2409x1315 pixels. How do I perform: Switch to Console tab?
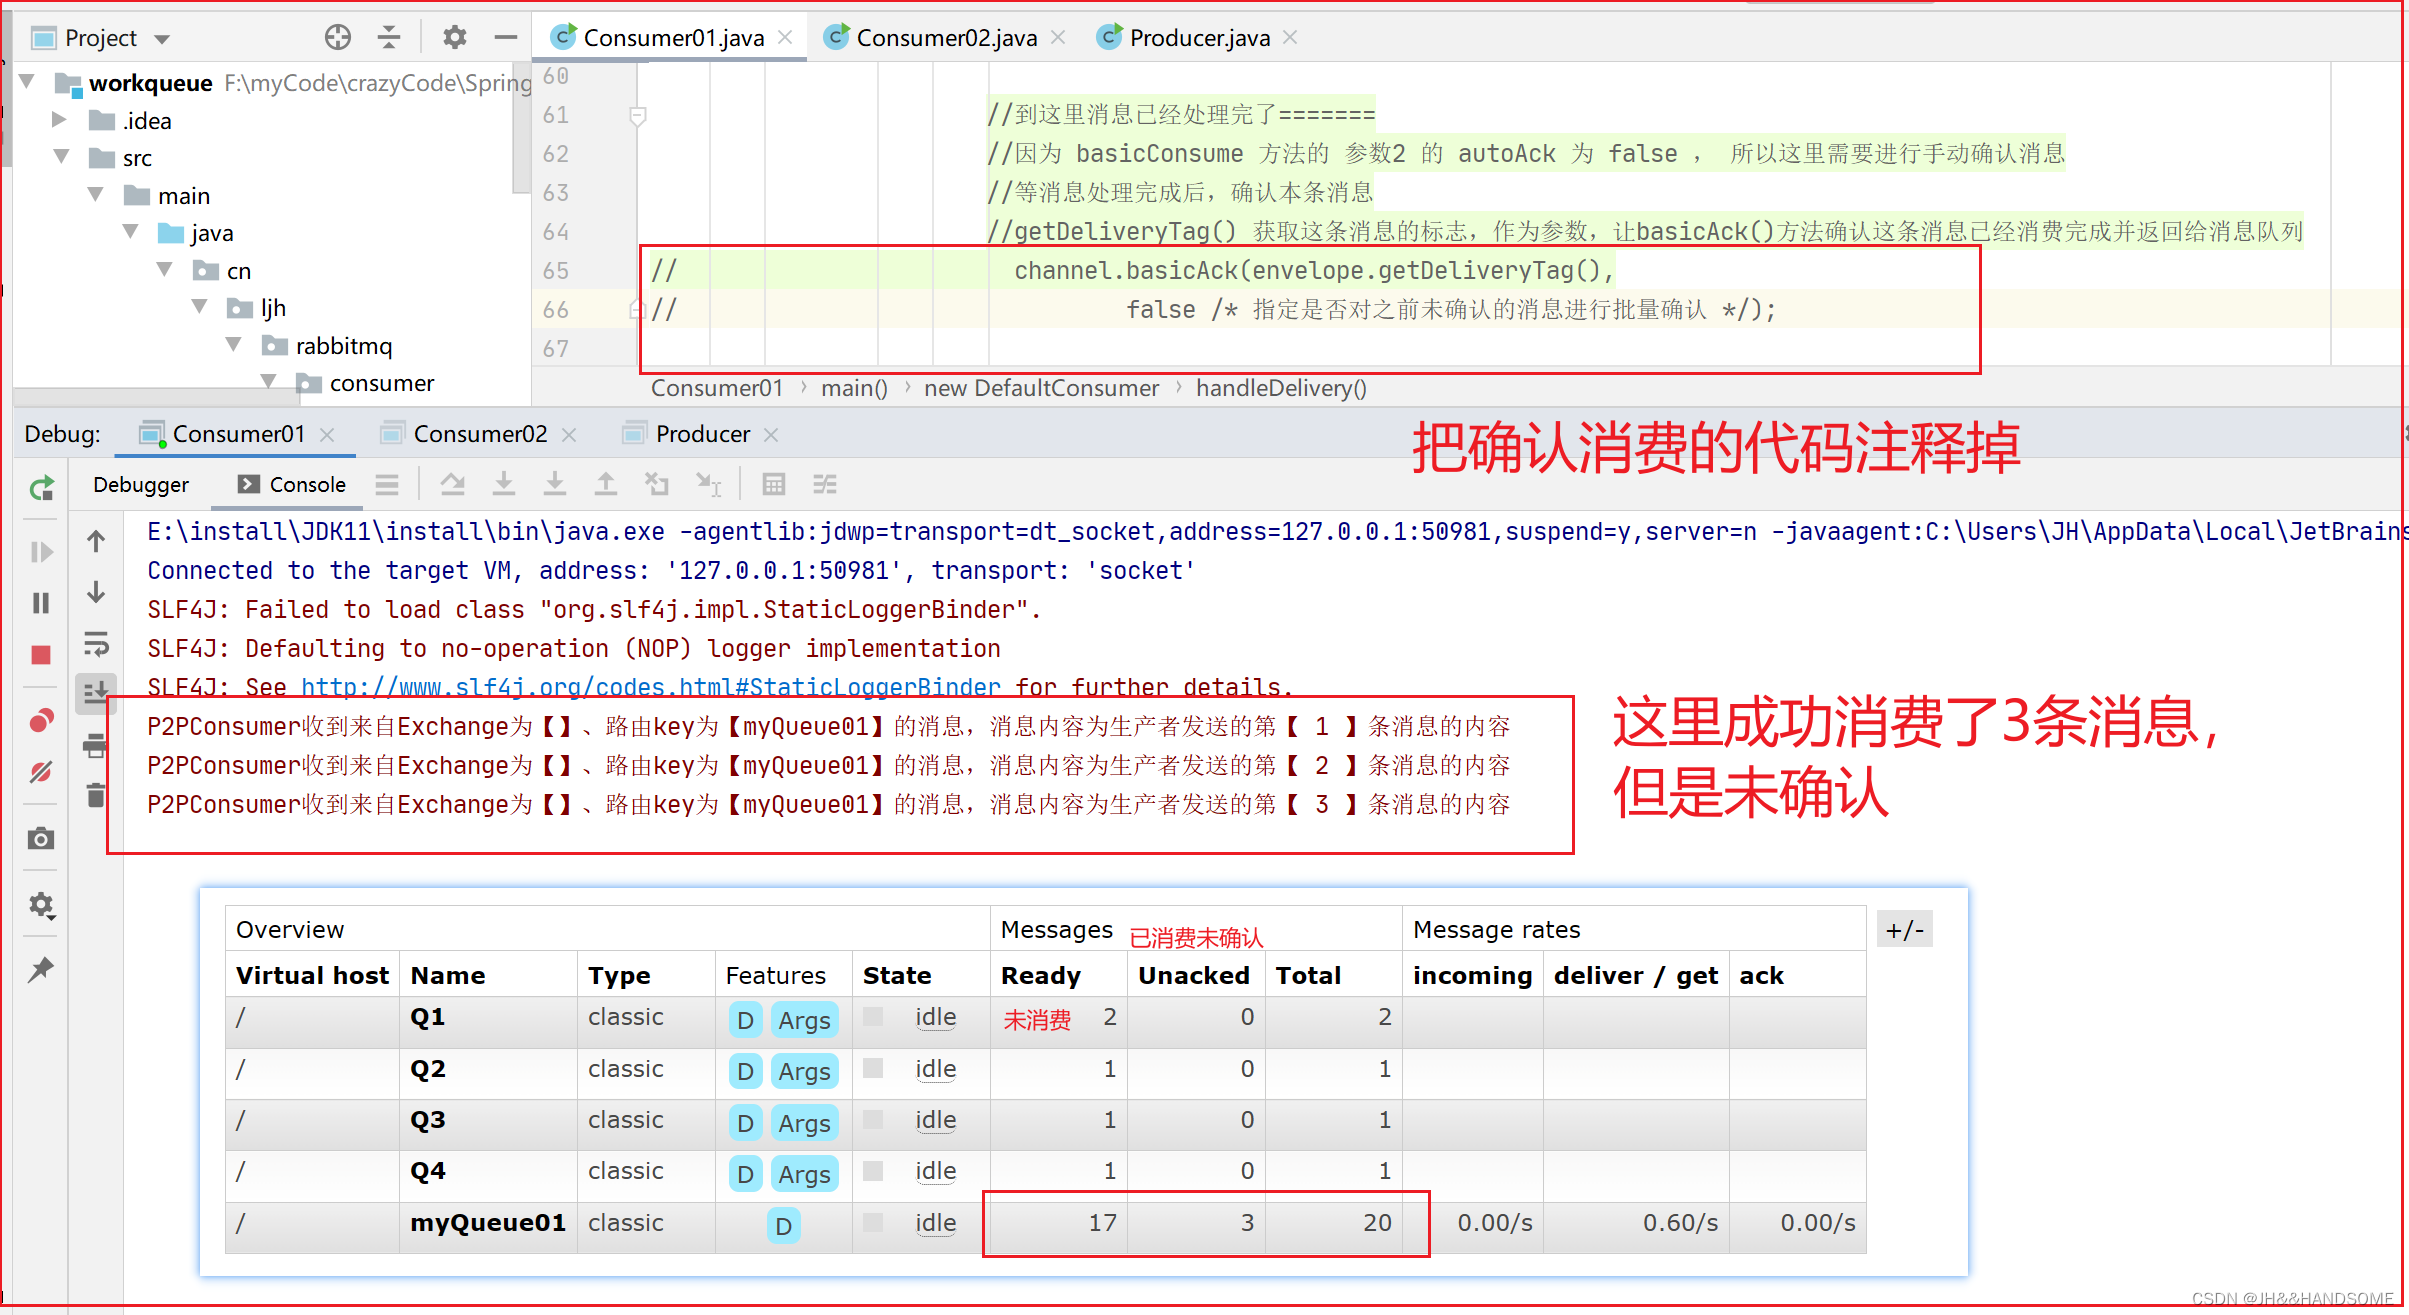(x=292, y=485)
